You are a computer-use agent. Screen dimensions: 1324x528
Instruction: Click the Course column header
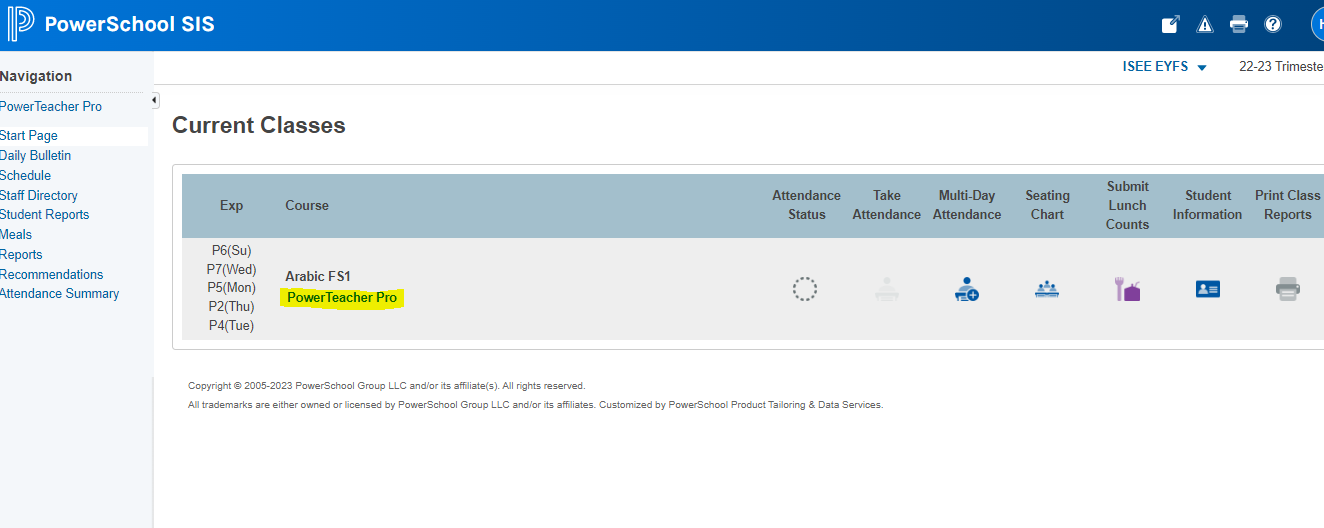pyautogui.click(x=307, y=206)
